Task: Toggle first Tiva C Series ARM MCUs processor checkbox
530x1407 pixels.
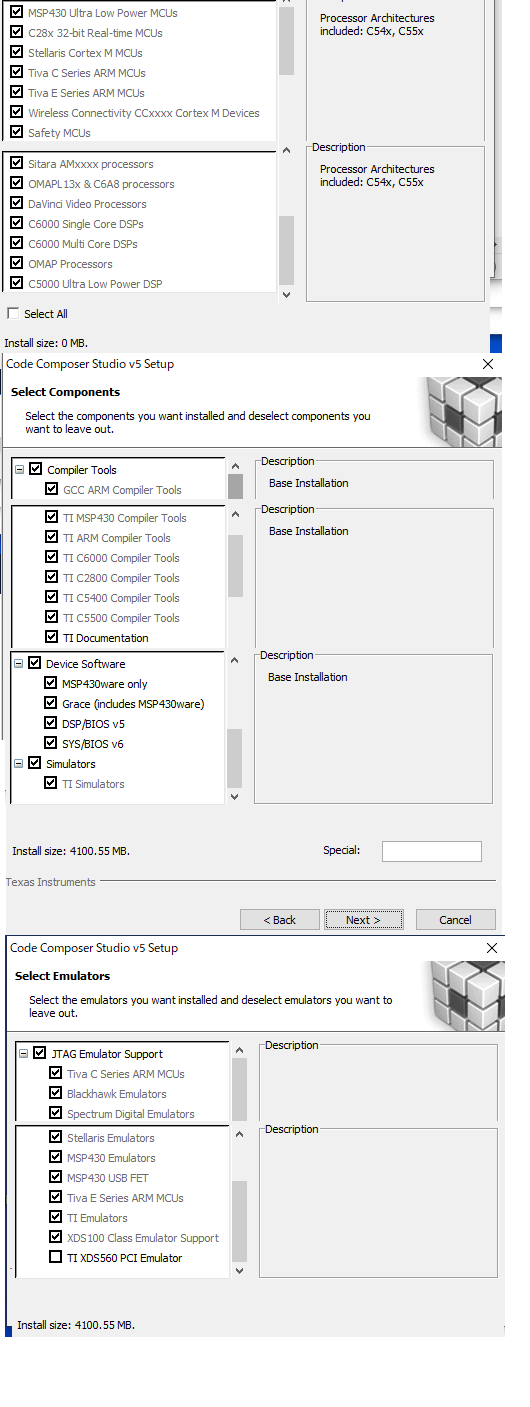Action: point(16,73)
